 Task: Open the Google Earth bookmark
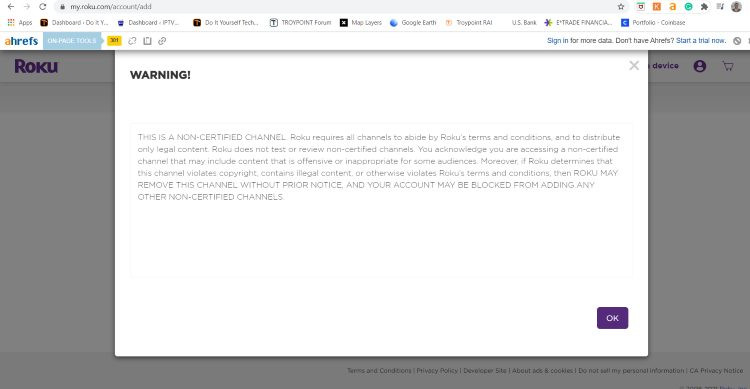point(413,22)
